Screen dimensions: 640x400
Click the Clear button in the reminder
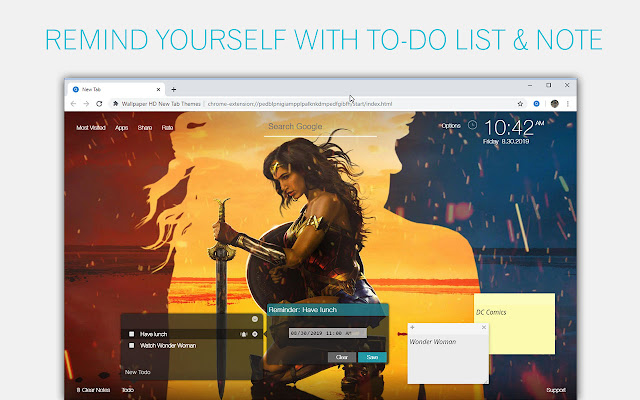[342, 357]
